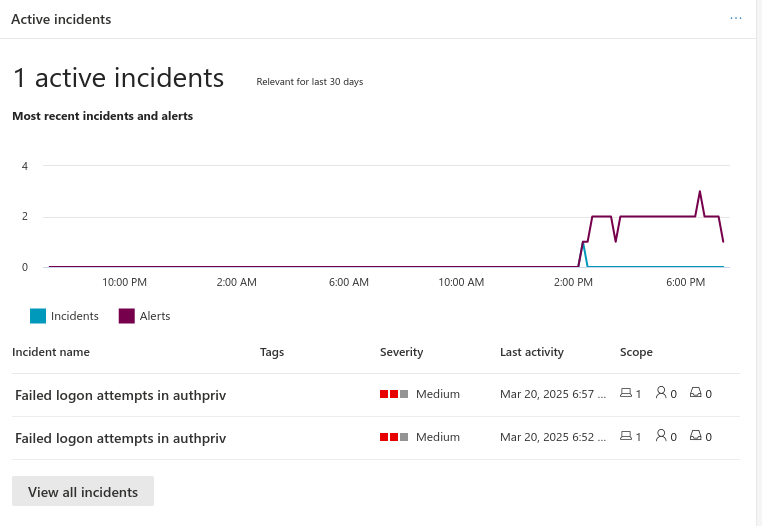Click the purple Alerts legend swatch
The height and width of the screenshot is (526, 762).
coord(127,316)
